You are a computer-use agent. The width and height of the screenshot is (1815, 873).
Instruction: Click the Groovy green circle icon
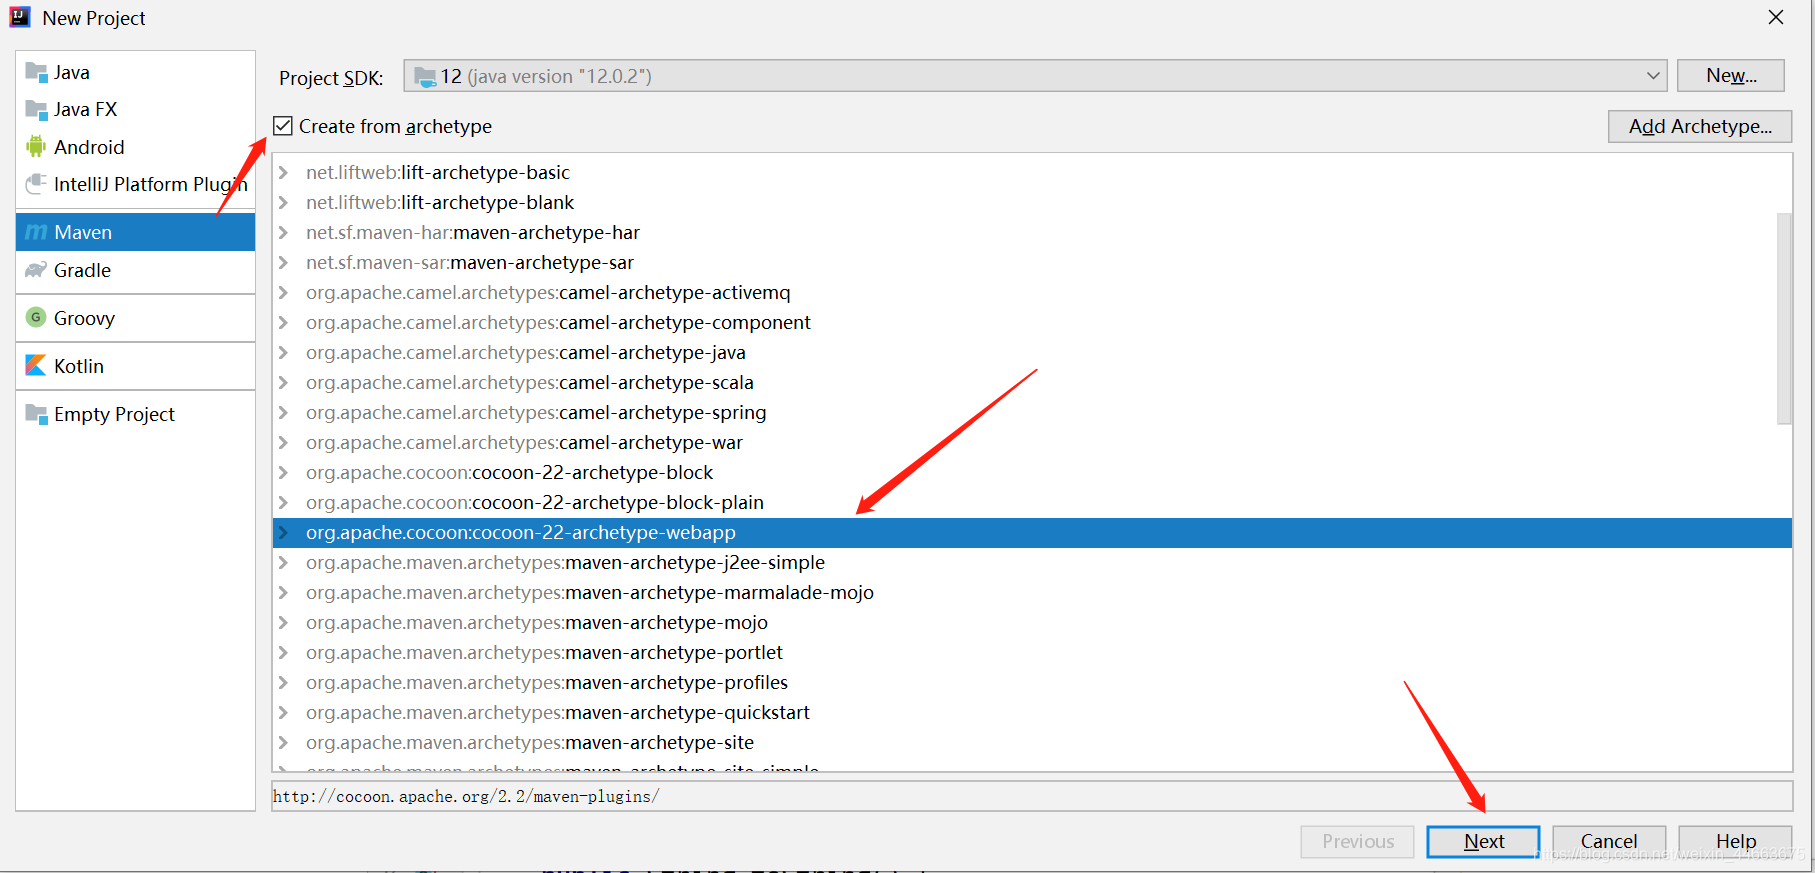(36, 318)
